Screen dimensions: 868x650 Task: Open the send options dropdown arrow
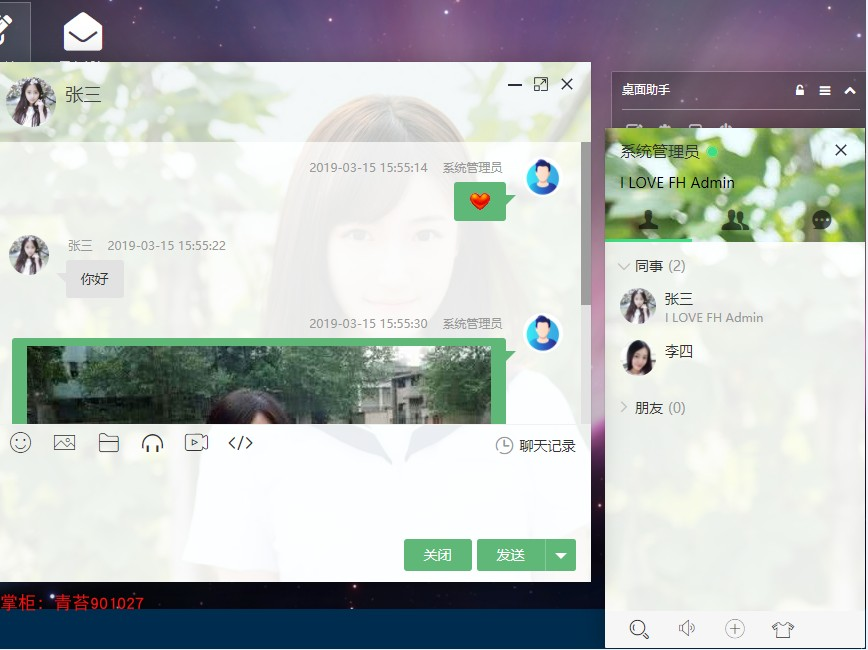click(x=561, y=555)
